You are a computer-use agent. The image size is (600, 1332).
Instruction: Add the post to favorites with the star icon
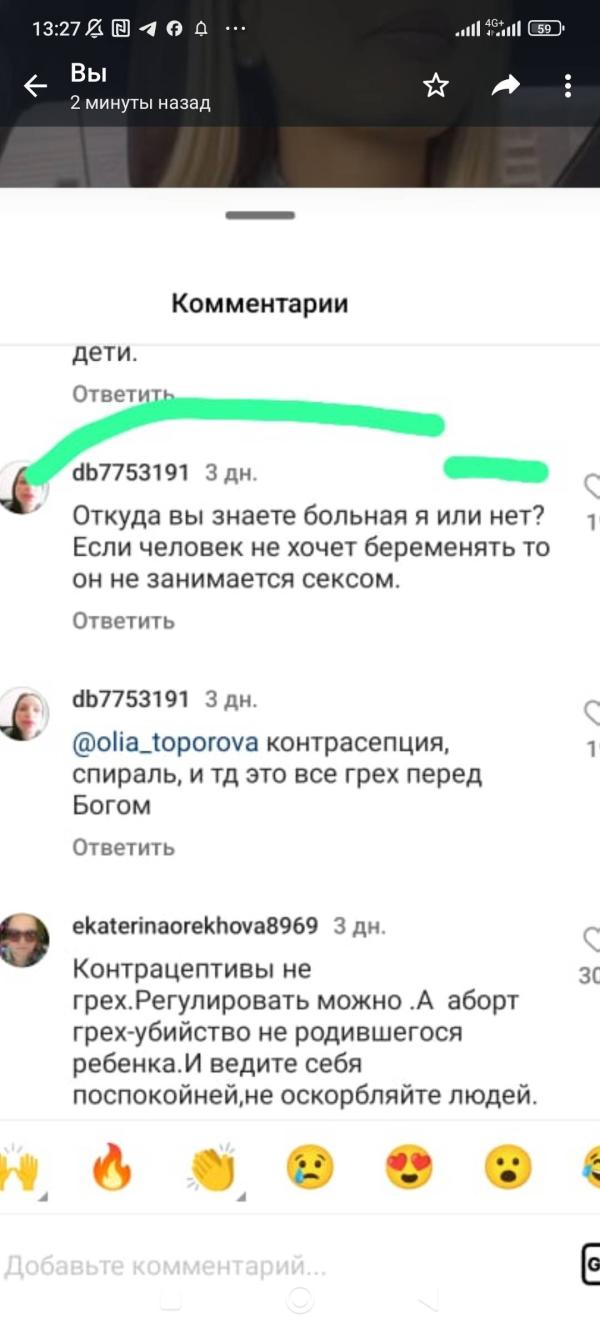[436, 86]
